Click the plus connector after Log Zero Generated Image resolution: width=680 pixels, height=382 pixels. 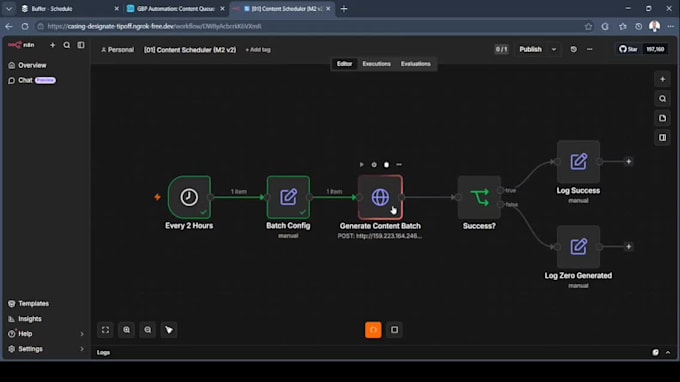pyautogui.click(x=628, y=247)
